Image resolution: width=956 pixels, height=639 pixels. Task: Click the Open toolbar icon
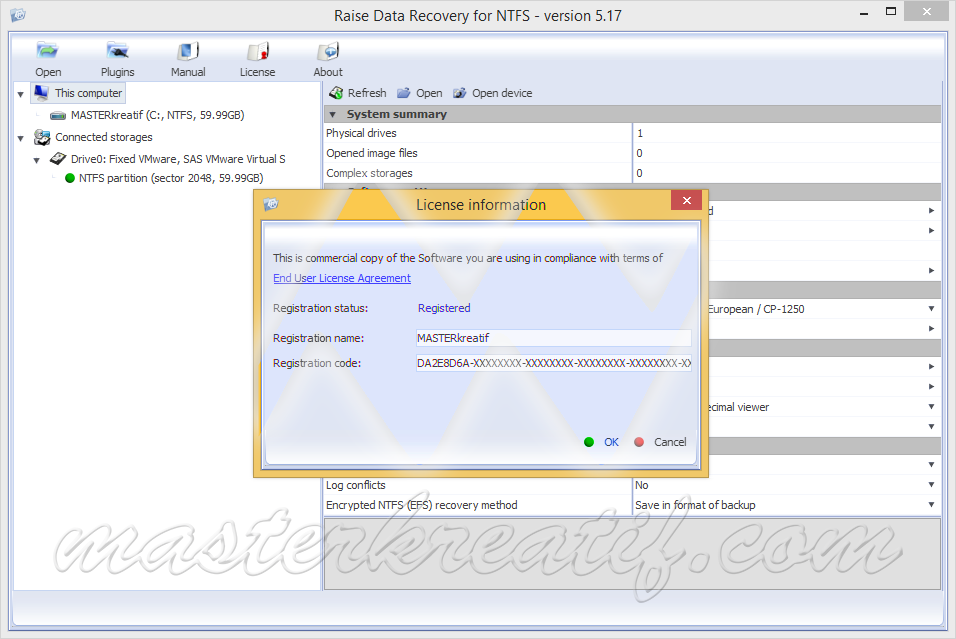[x=48, y=51]
